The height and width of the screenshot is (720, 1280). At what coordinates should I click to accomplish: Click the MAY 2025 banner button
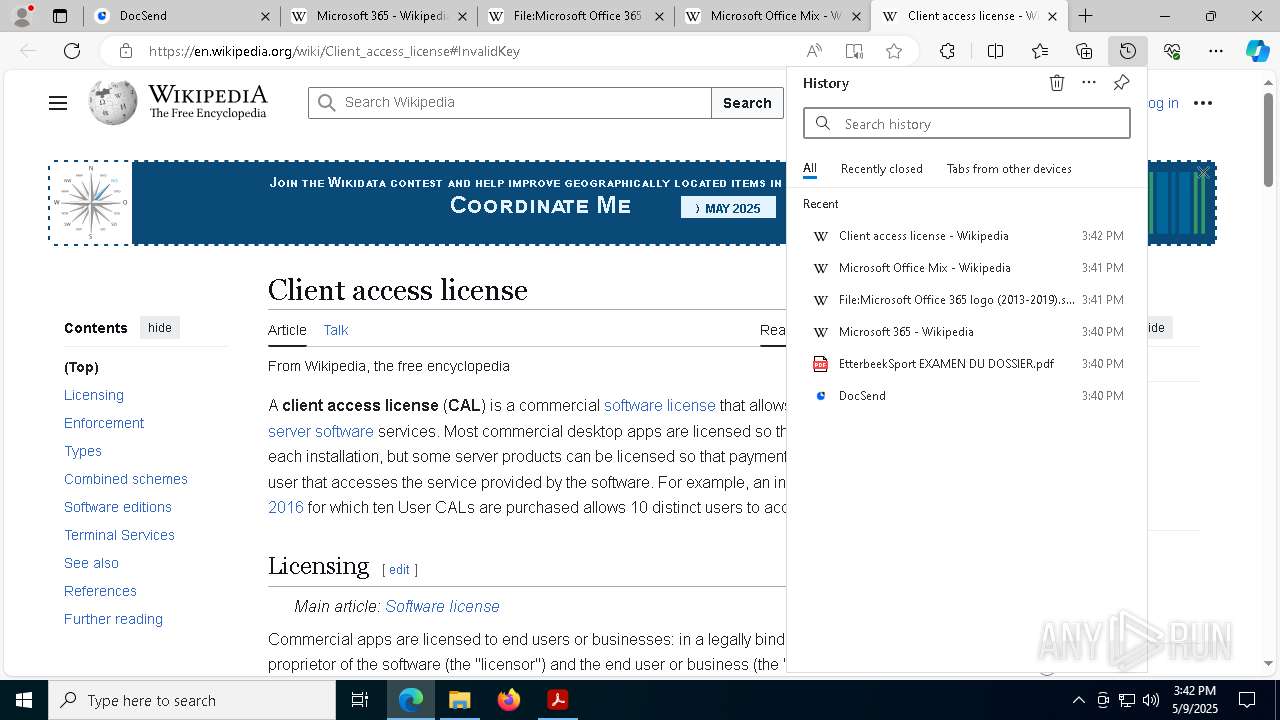click(x=728, y=208)
